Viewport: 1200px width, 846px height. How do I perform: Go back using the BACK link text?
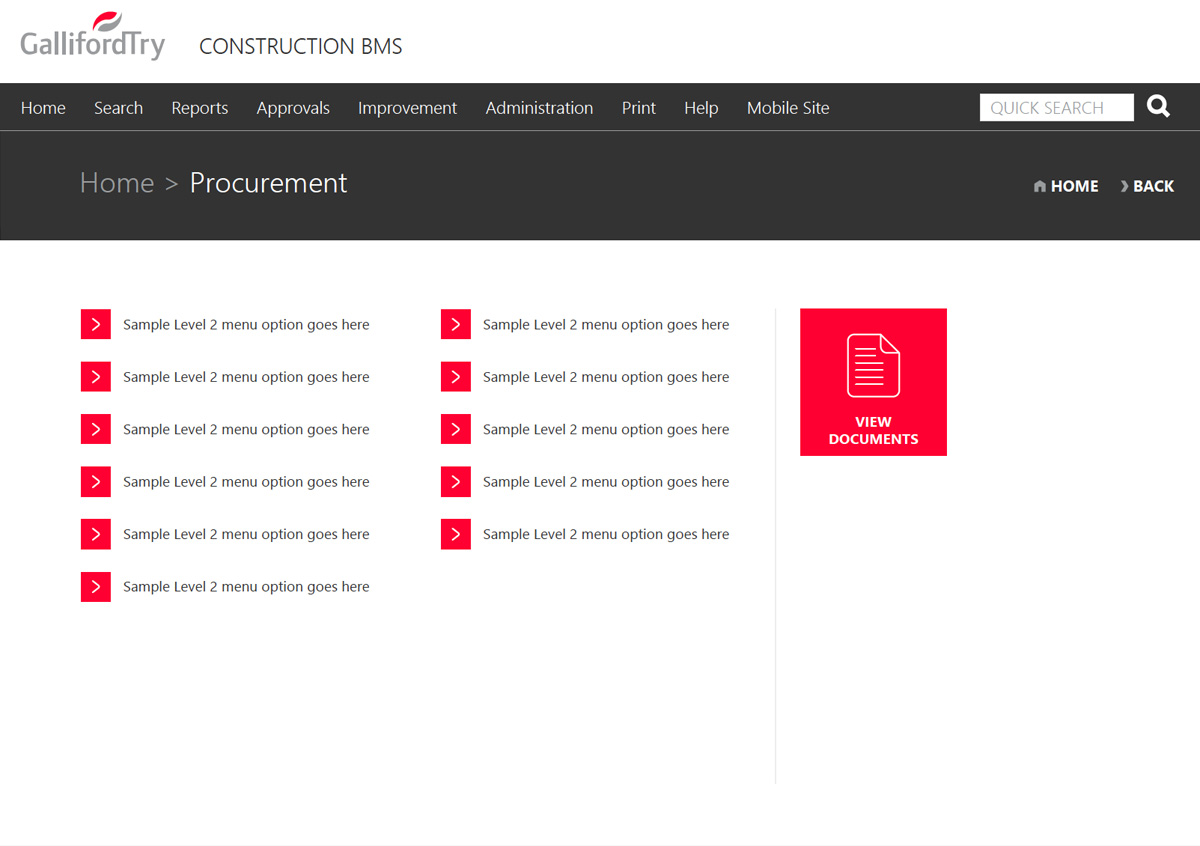pos(1153,186)
